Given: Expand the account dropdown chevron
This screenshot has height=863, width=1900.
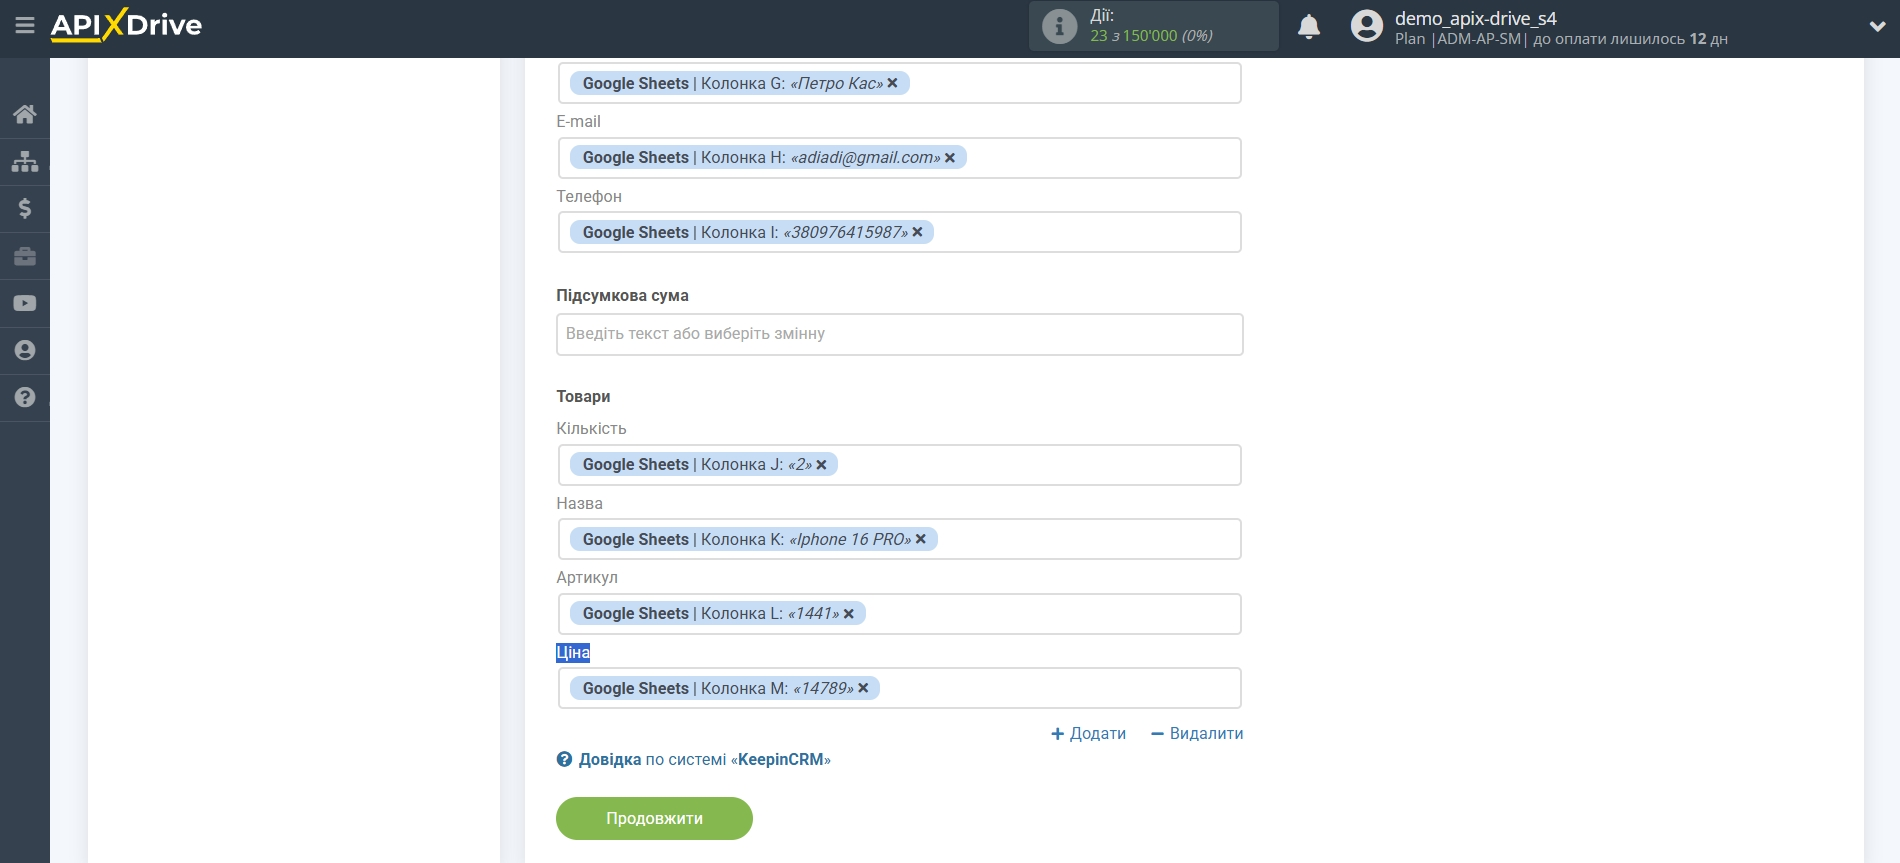Looking at the screenshot, I should click(1877, 27).
